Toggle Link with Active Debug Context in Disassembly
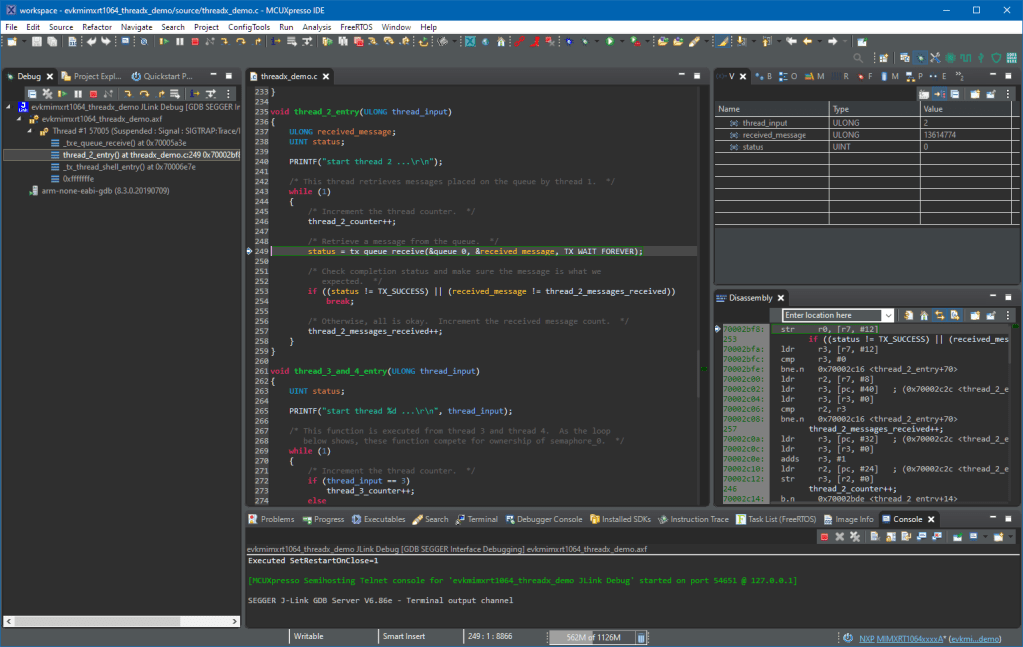 coord(939,312)
